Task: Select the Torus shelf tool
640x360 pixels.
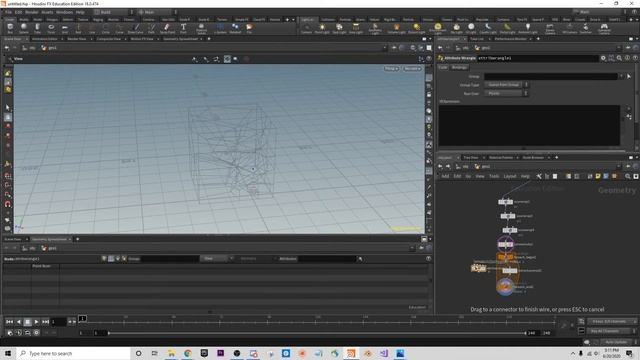Action: click(x=51, y=28)
